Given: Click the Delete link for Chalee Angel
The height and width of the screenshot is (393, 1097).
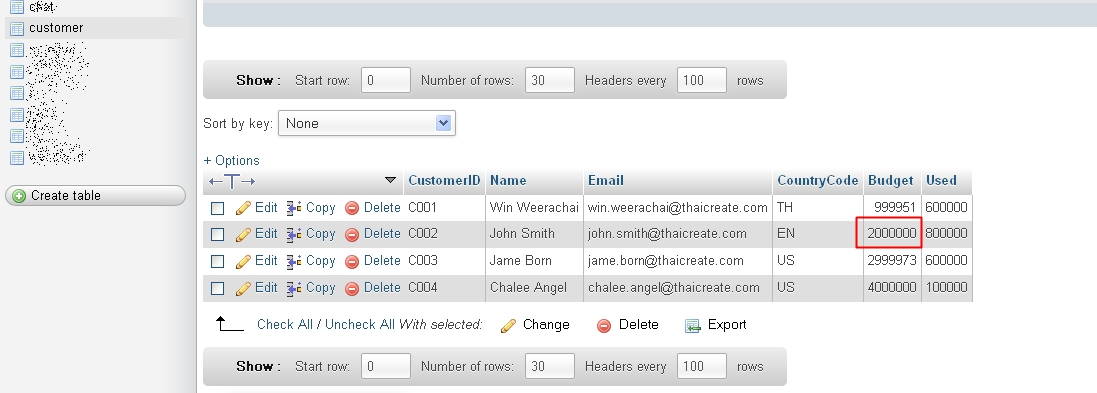Looking at the screenshot, I should (x=382, y=287).
